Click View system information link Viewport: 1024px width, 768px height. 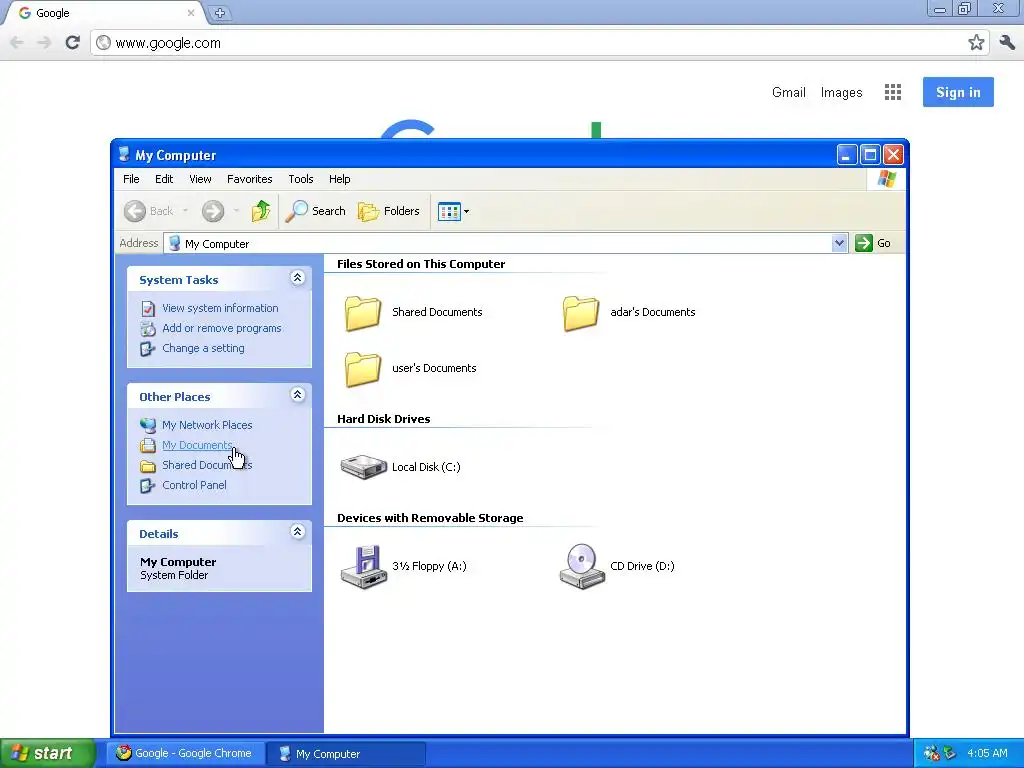tap(220, 308)
